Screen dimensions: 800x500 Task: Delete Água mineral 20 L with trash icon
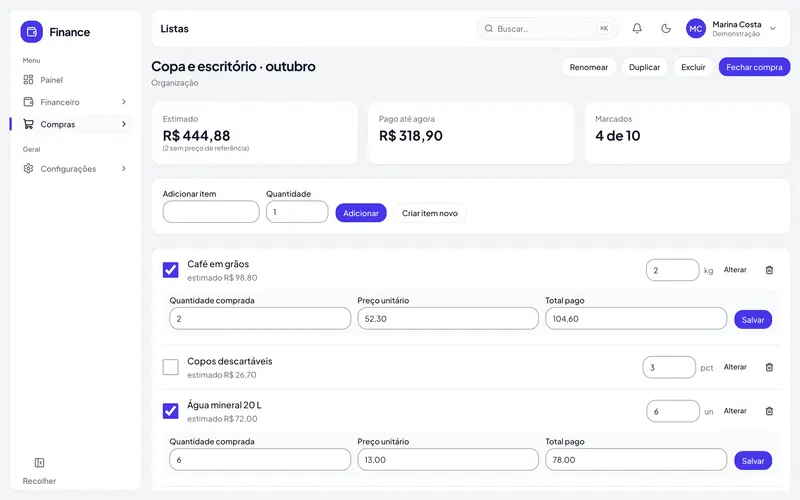coord(769,411)
